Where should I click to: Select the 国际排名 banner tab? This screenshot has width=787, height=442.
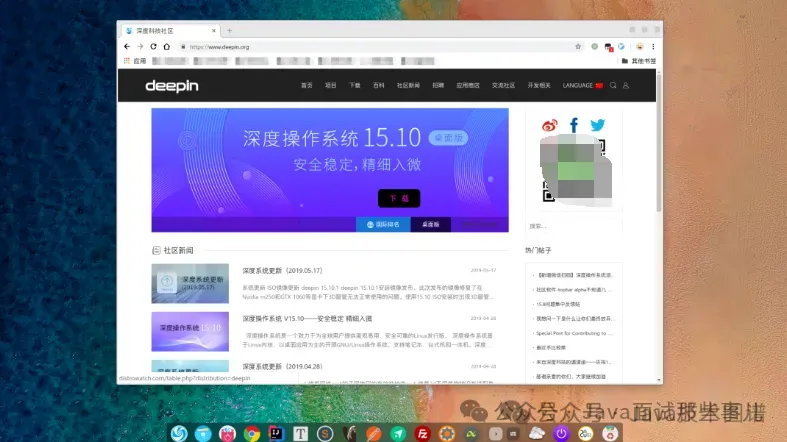(x=383, y=224)
